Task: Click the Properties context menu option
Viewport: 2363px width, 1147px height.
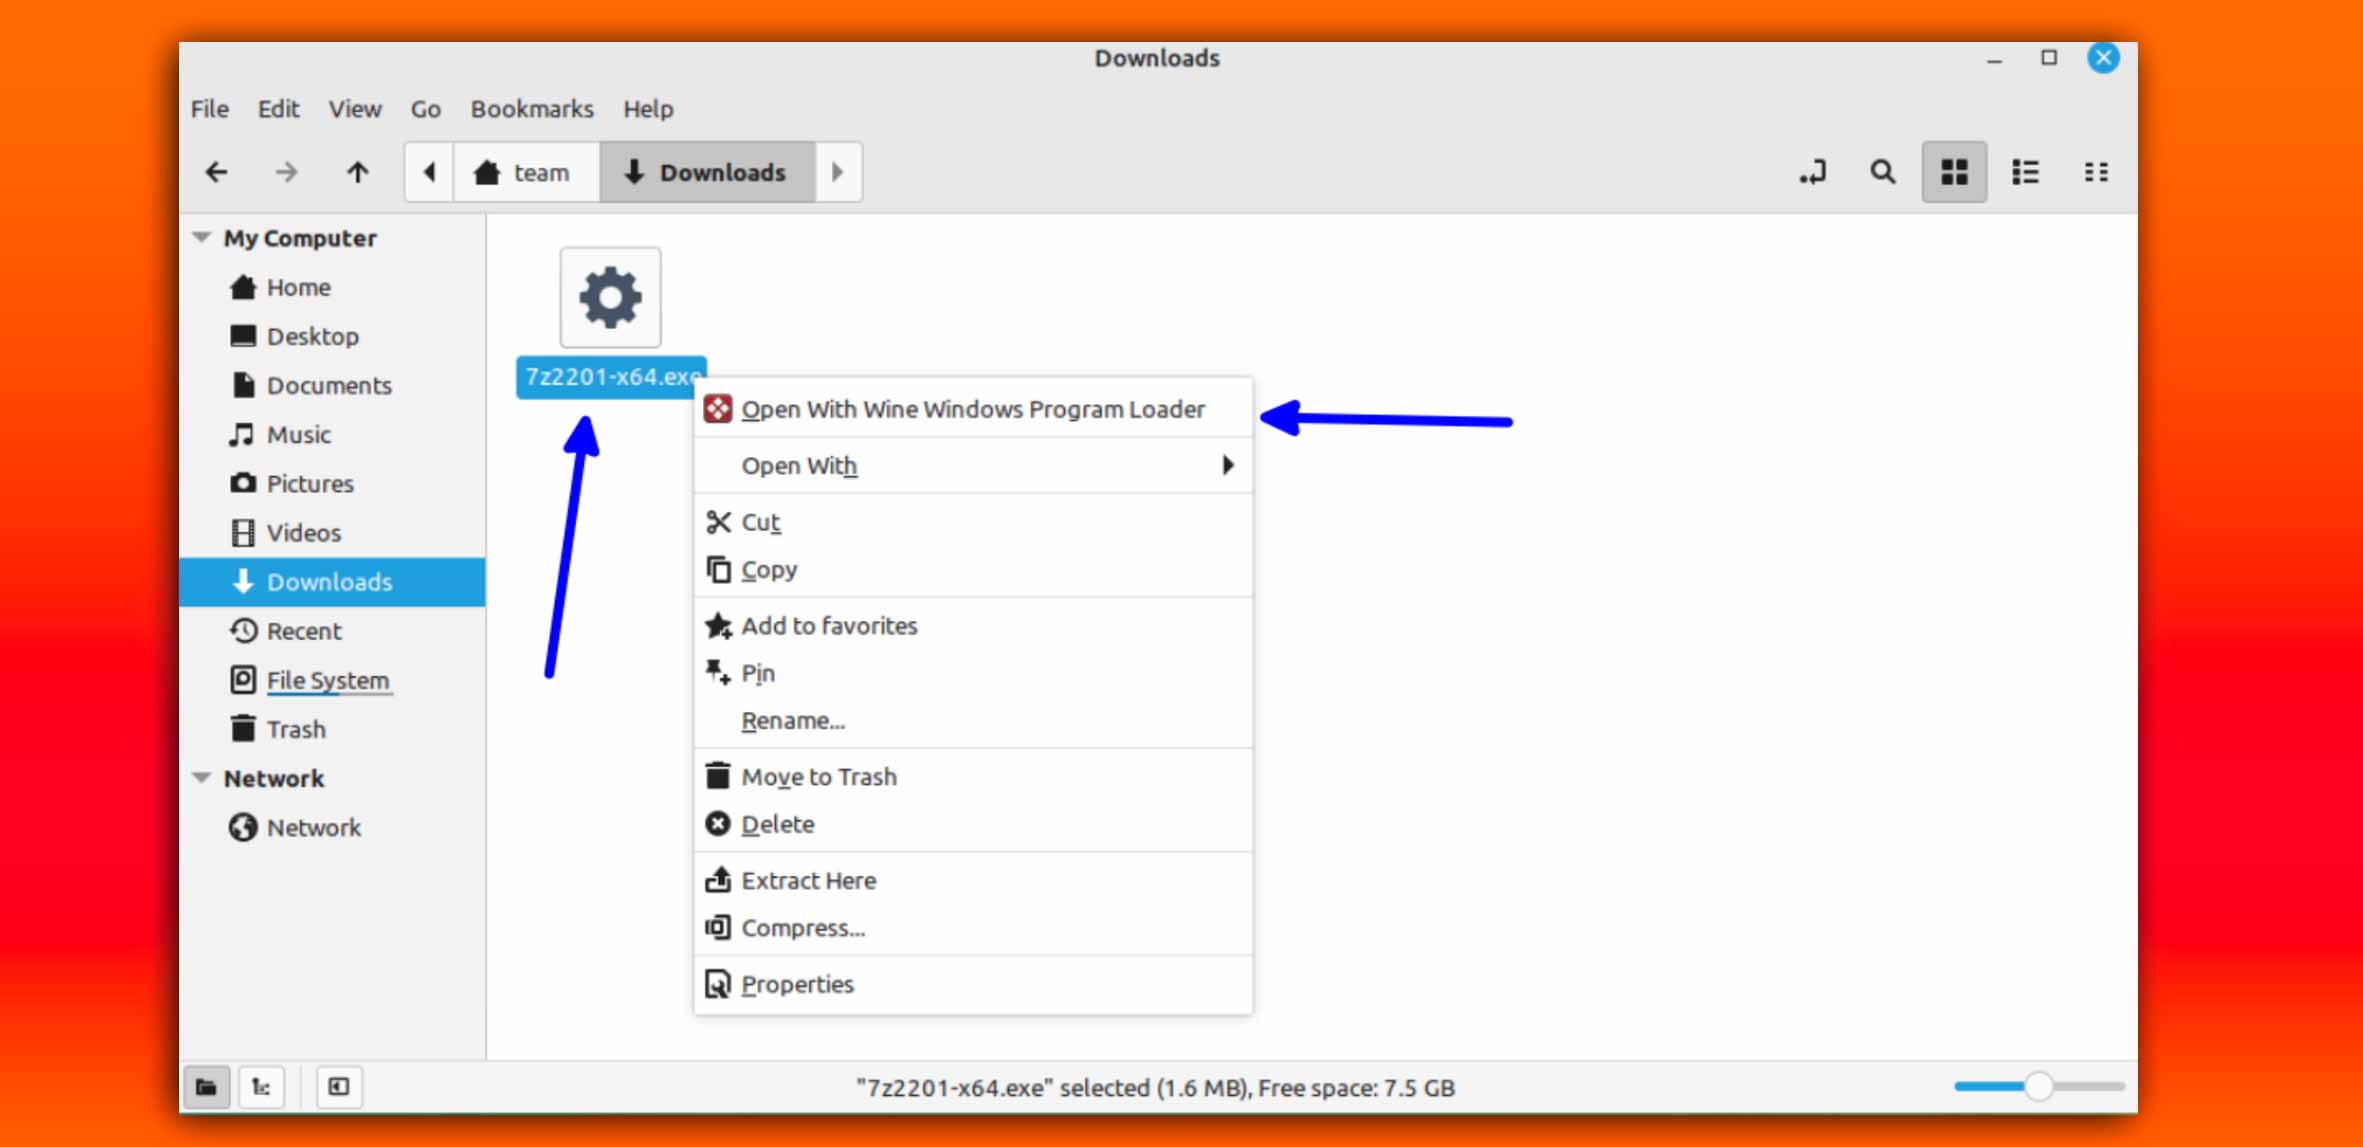Action: (x=796, y=983)
